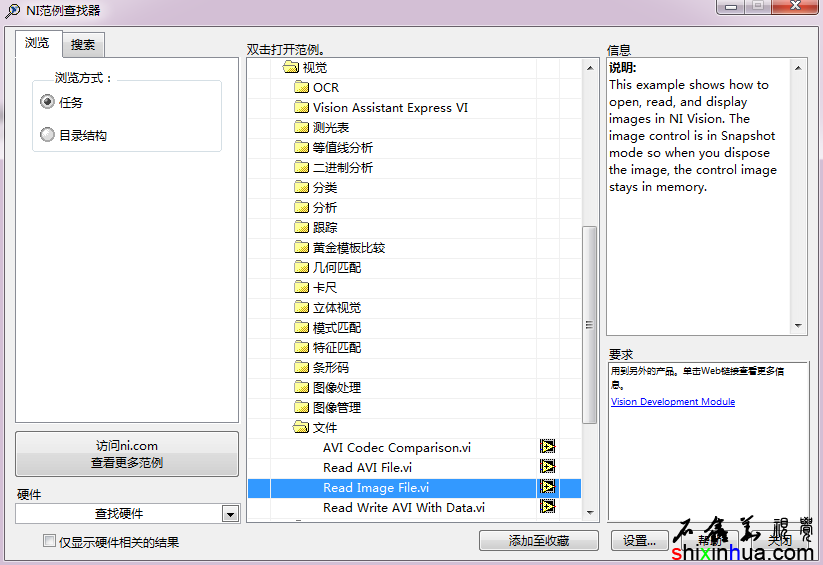The image size is (823, 565).
Task: Collapse the 文件 folder in tree
Action: tap(301, 427)
